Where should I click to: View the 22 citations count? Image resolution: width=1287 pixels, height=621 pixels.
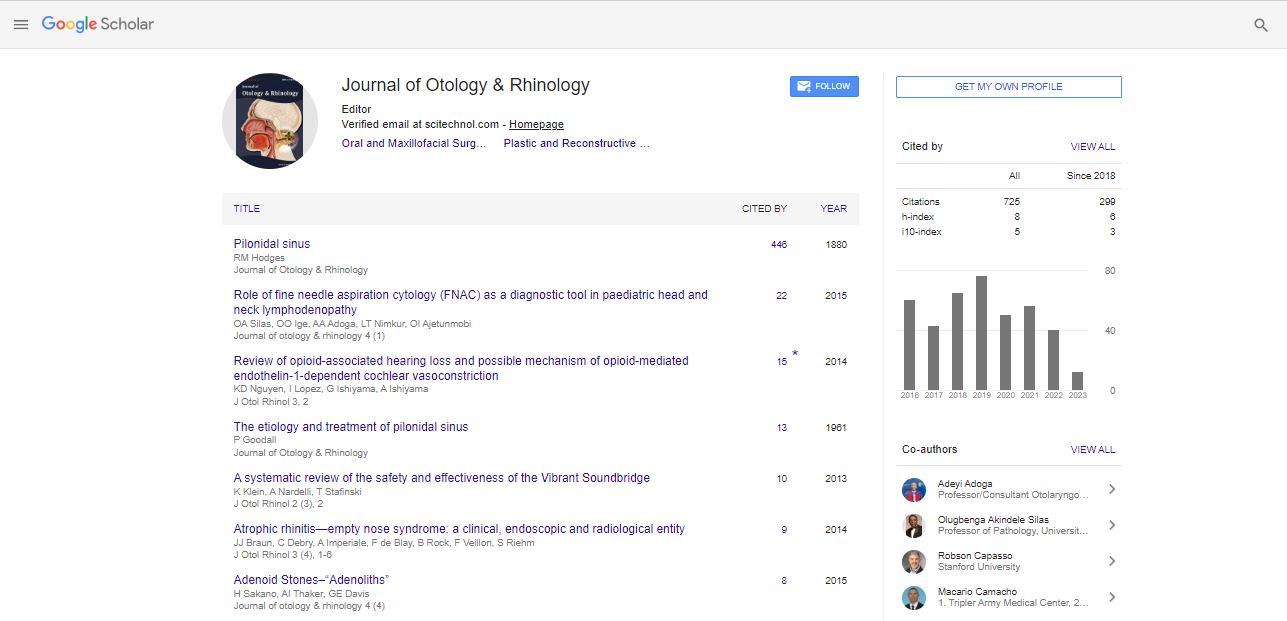(782, 296)
